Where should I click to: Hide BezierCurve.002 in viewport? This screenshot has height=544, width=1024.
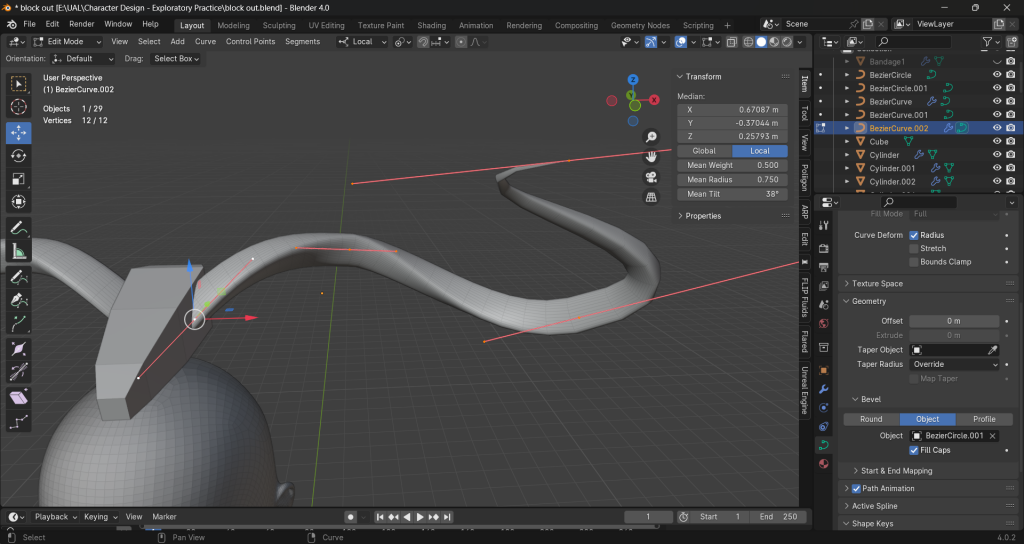point(997,128)
